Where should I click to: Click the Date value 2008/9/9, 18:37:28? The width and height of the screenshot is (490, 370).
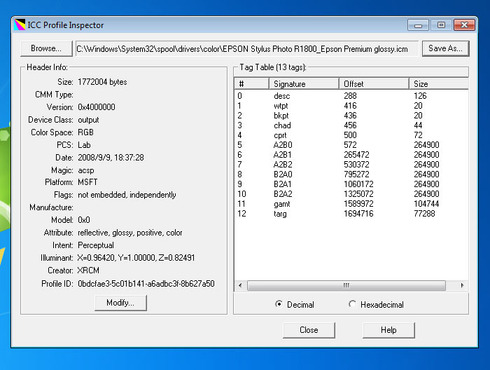point(111,157)
